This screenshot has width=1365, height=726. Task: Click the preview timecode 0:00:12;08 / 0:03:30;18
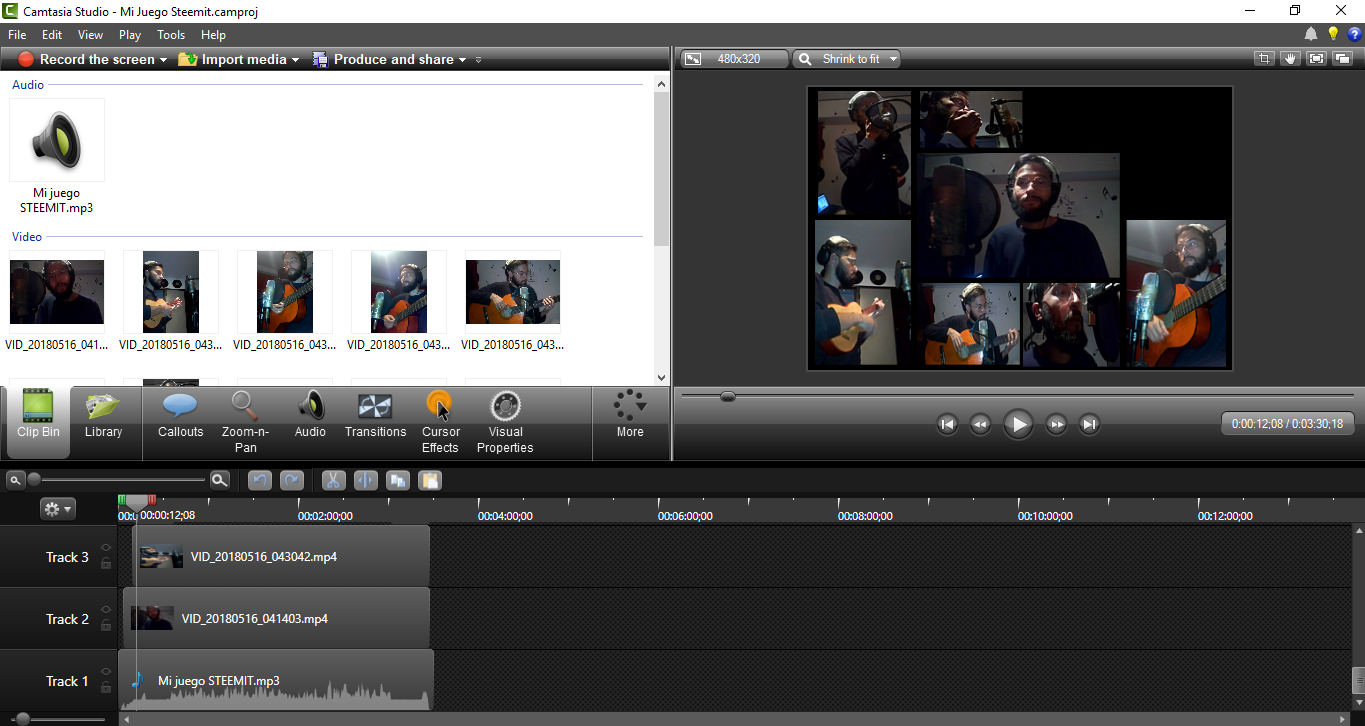point(1287,424)
